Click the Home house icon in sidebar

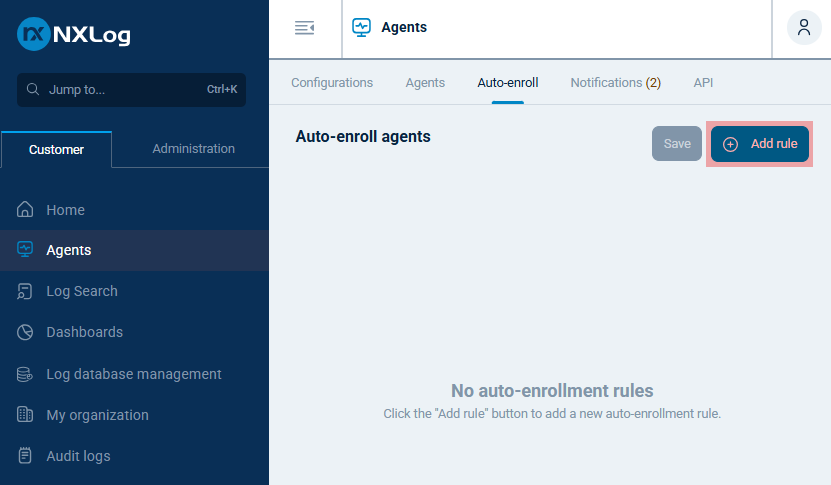click(26, 210)
